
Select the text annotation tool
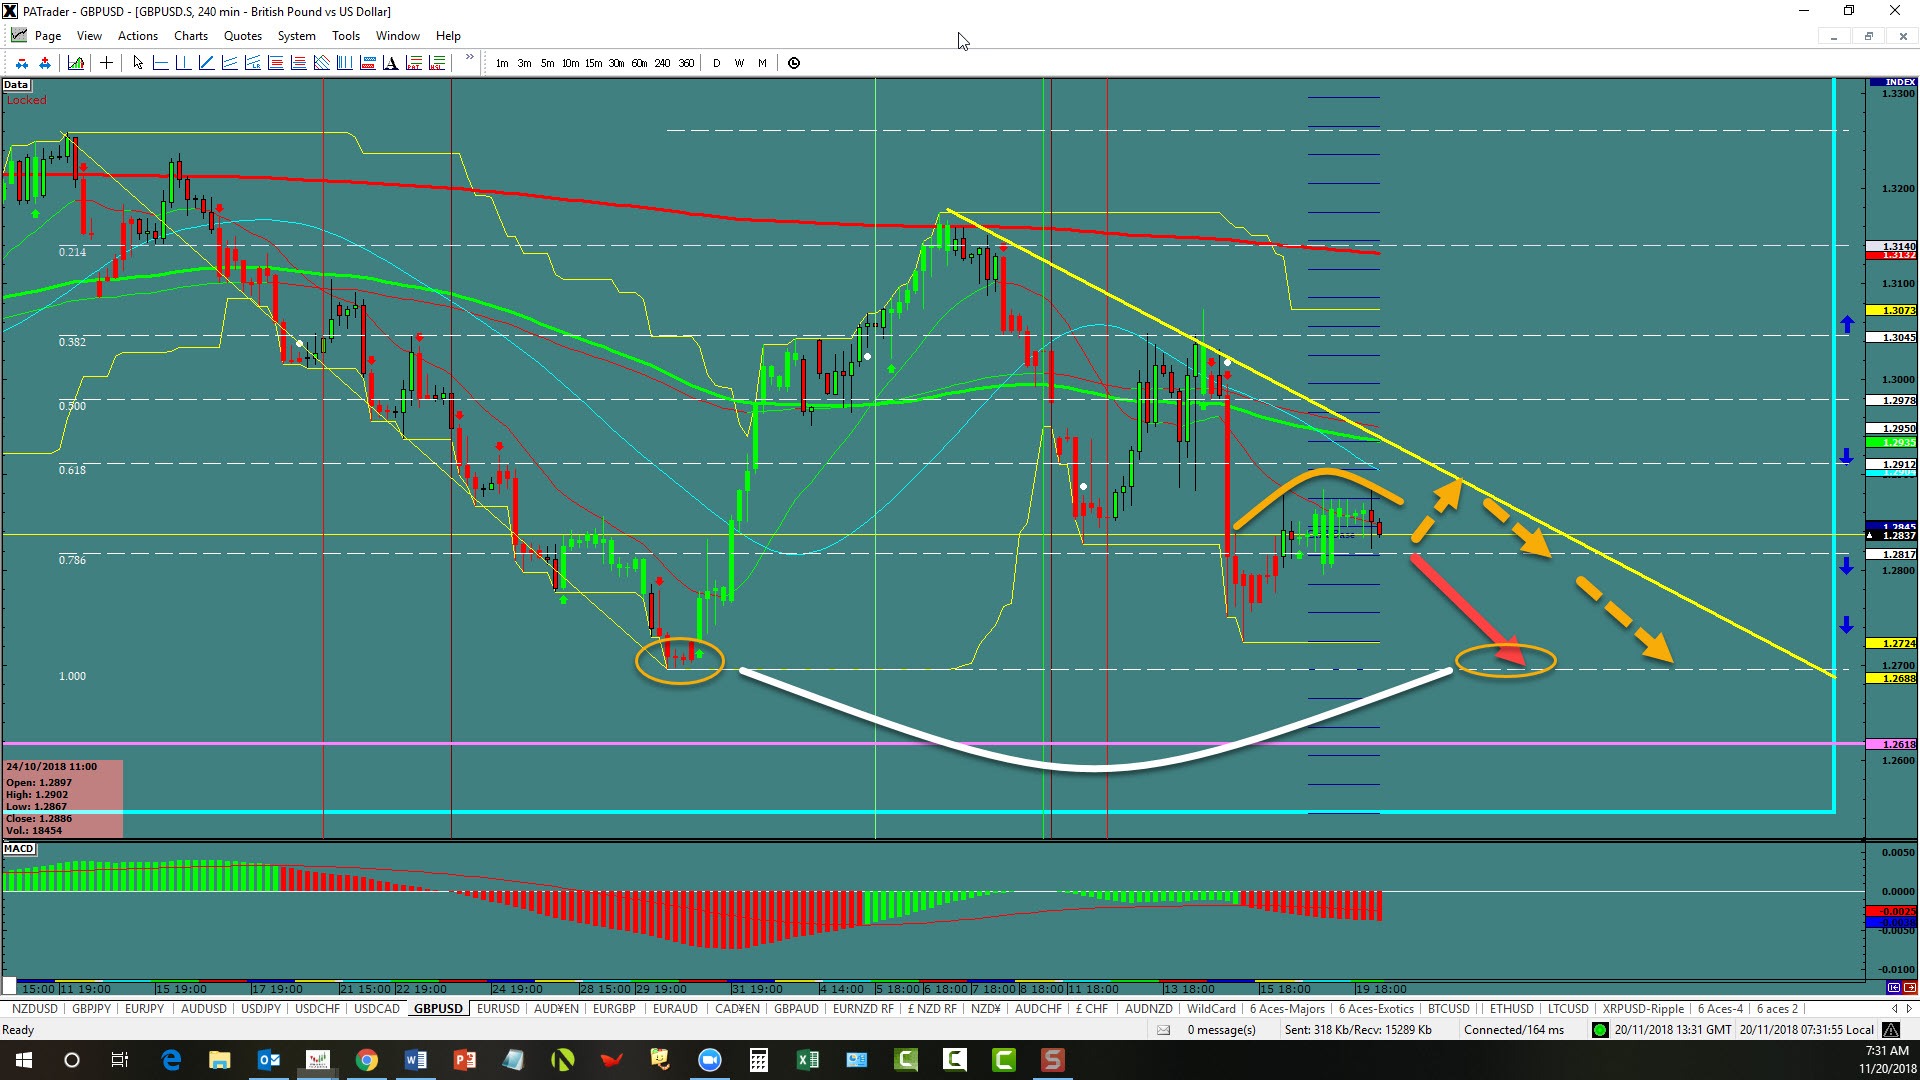[390, 63]
